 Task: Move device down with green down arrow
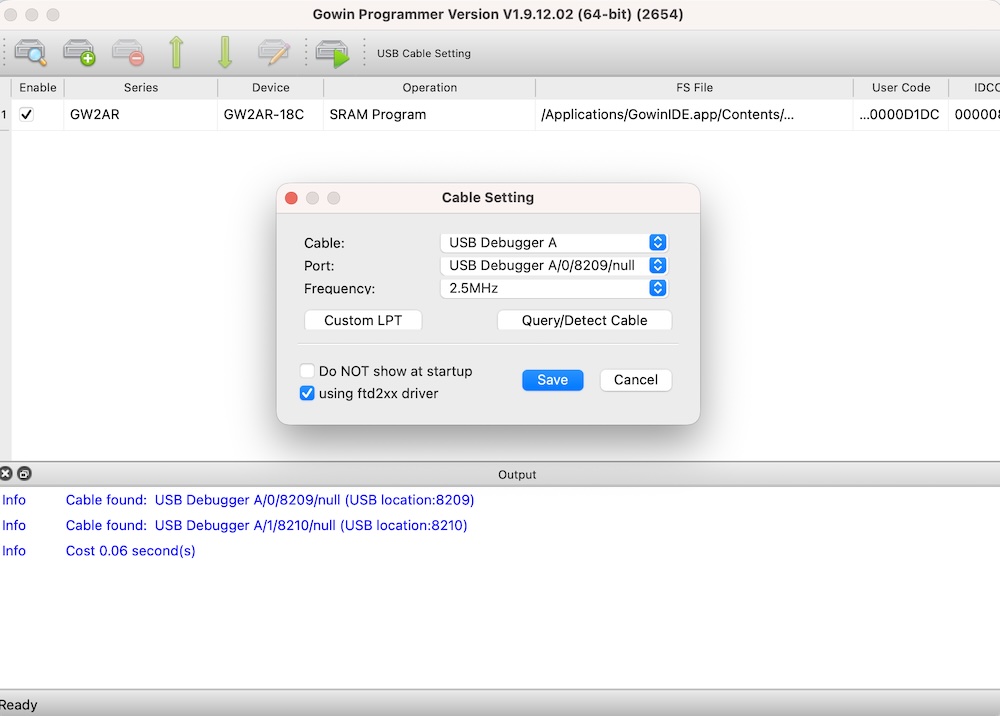pyautogui.click(x=225, y=53)
